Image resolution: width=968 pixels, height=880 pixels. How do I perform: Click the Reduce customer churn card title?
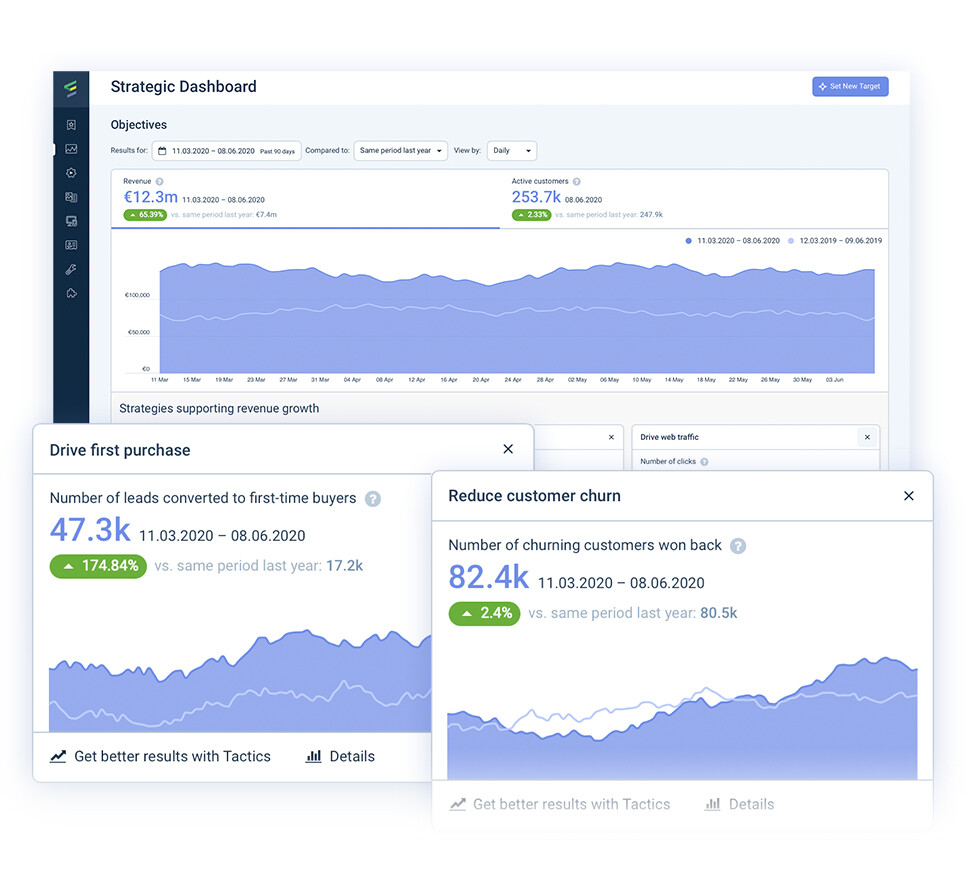(535, 496)
